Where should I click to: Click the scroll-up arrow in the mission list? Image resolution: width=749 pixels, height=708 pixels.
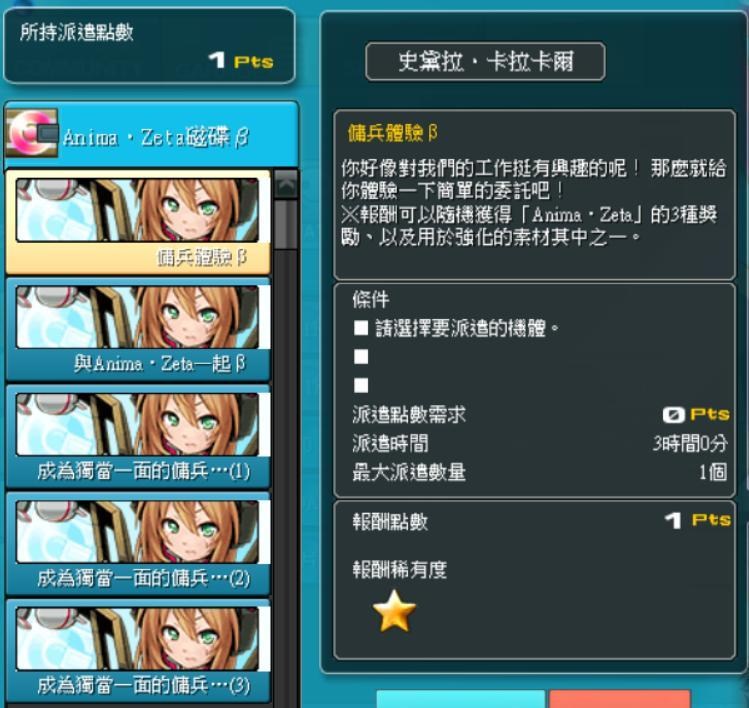pos(286,184)
